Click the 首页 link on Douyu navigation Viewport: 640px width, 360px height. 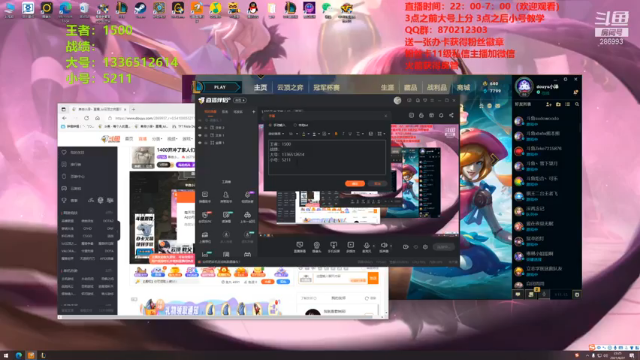[129, 139]
